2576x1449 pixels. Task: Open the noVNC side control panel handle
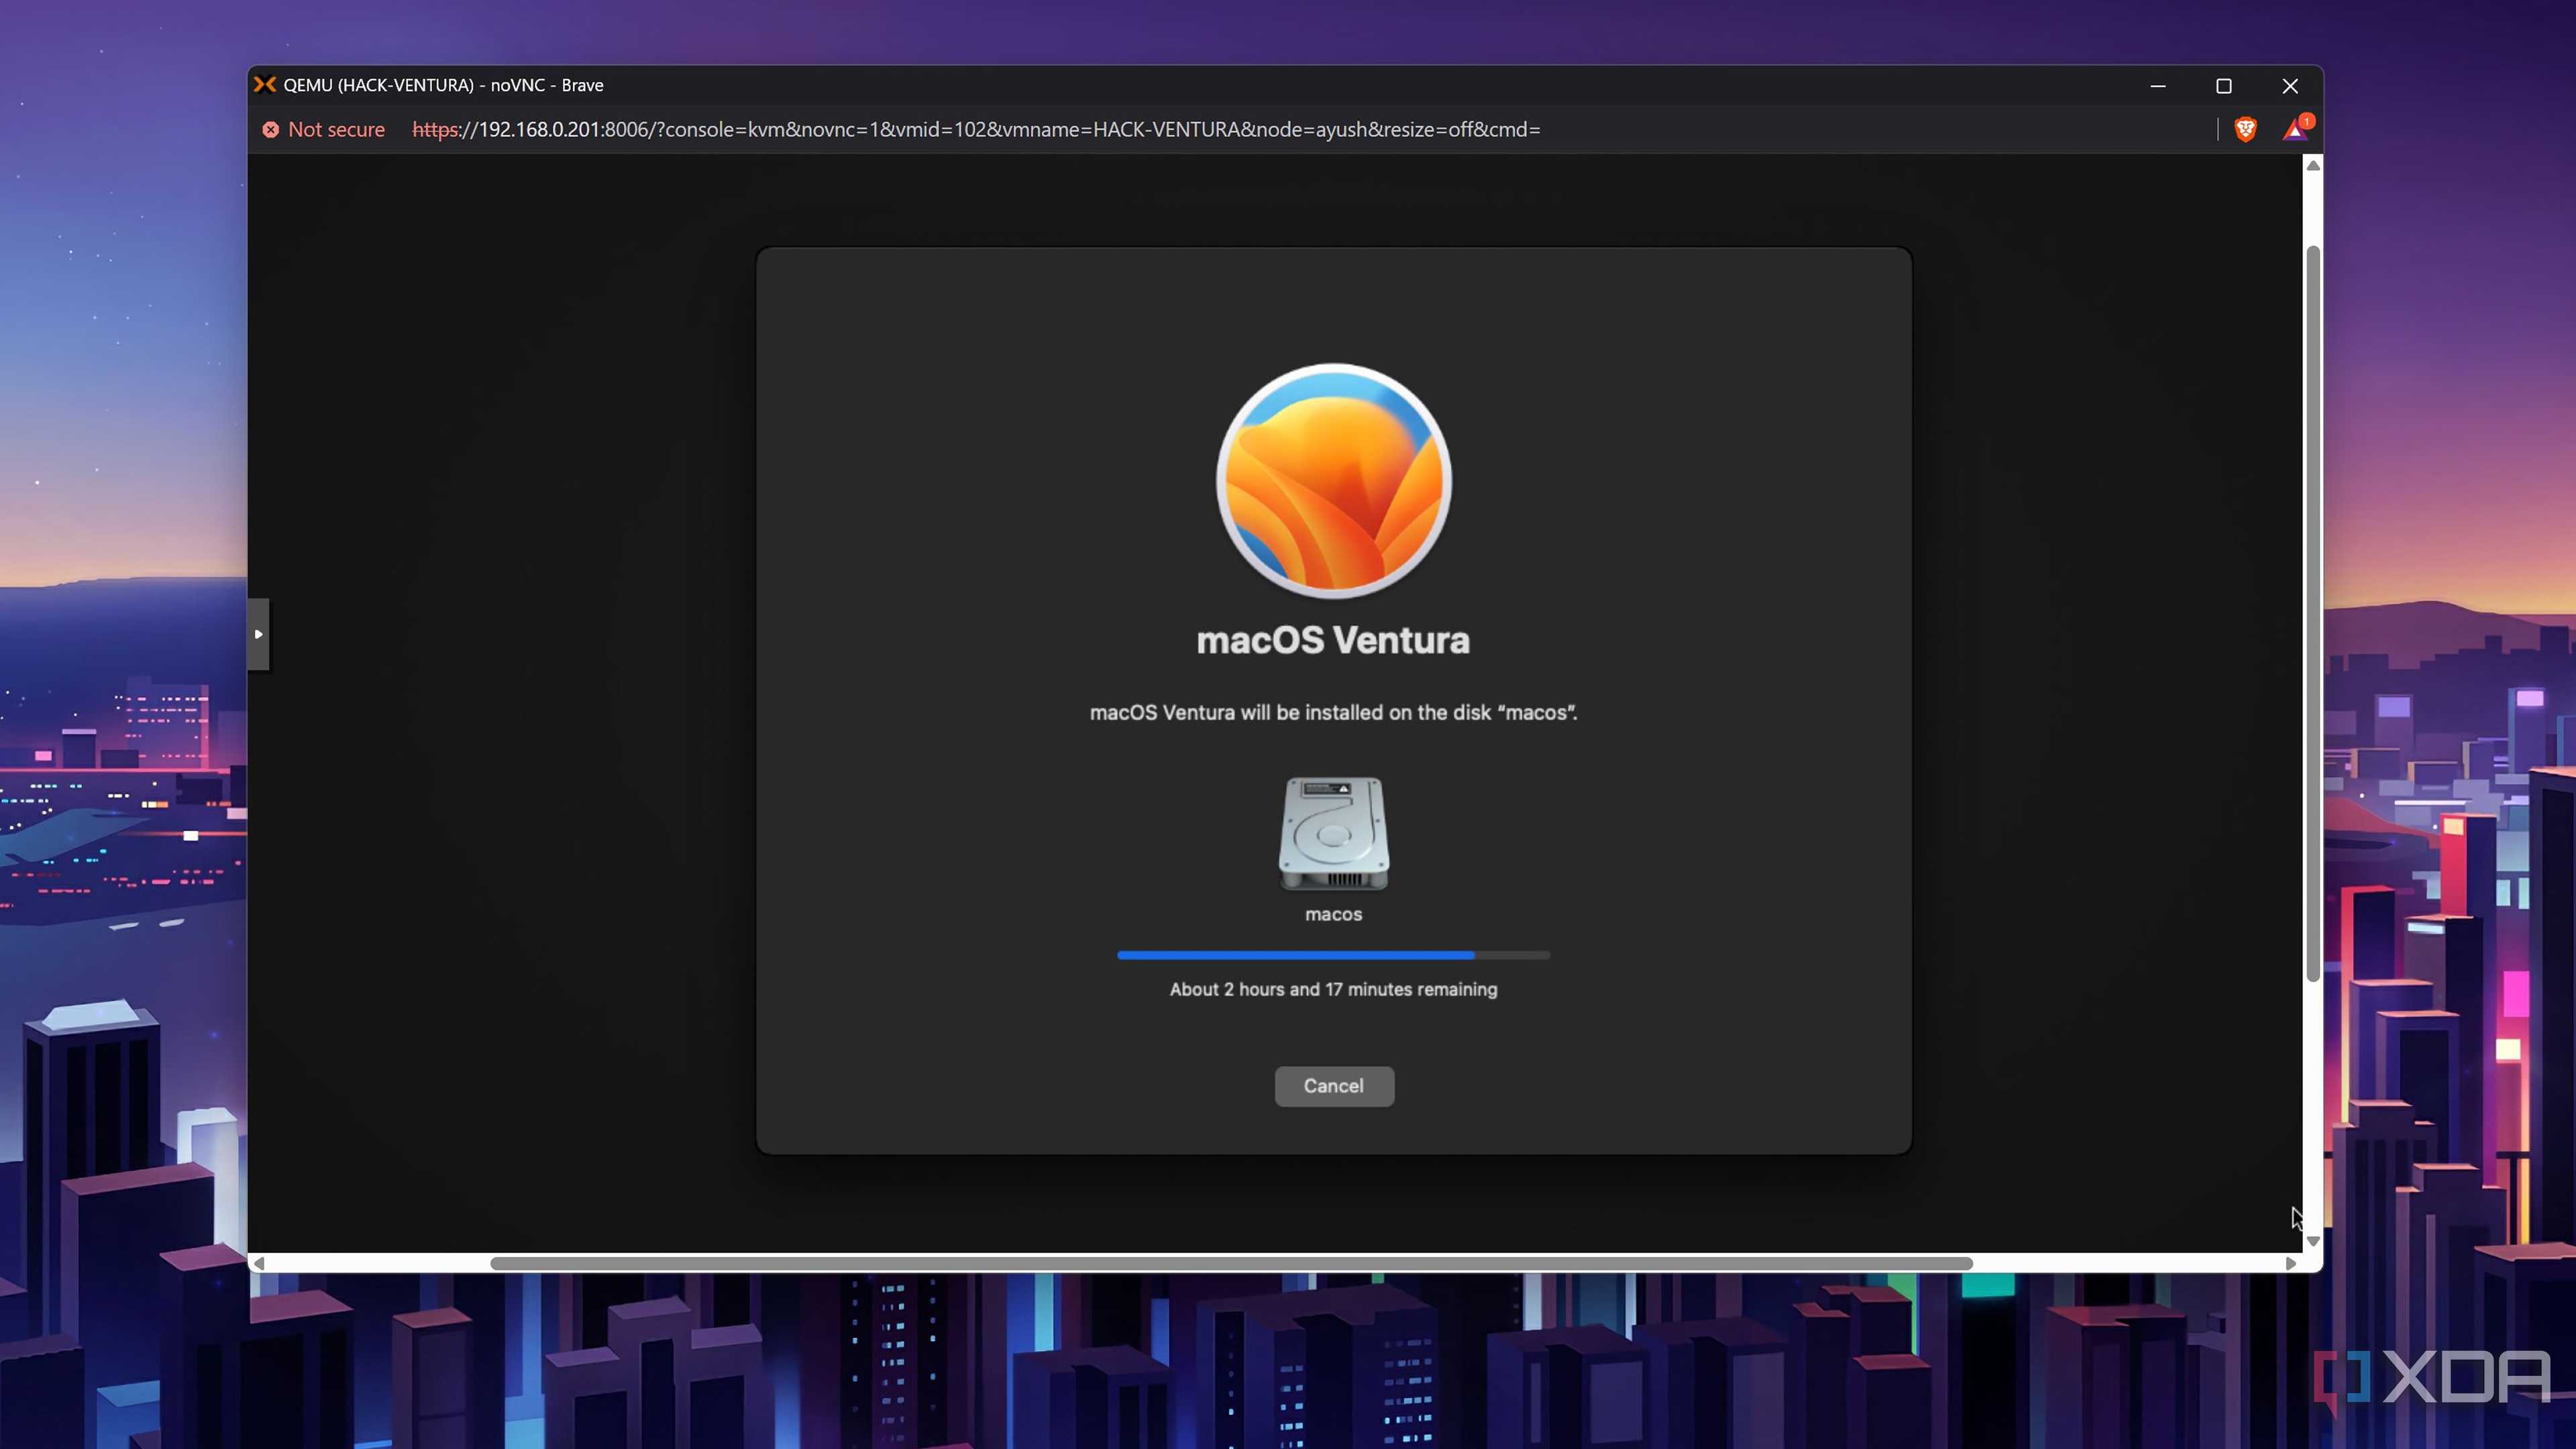pyautogui.click(x=258, y=634)
